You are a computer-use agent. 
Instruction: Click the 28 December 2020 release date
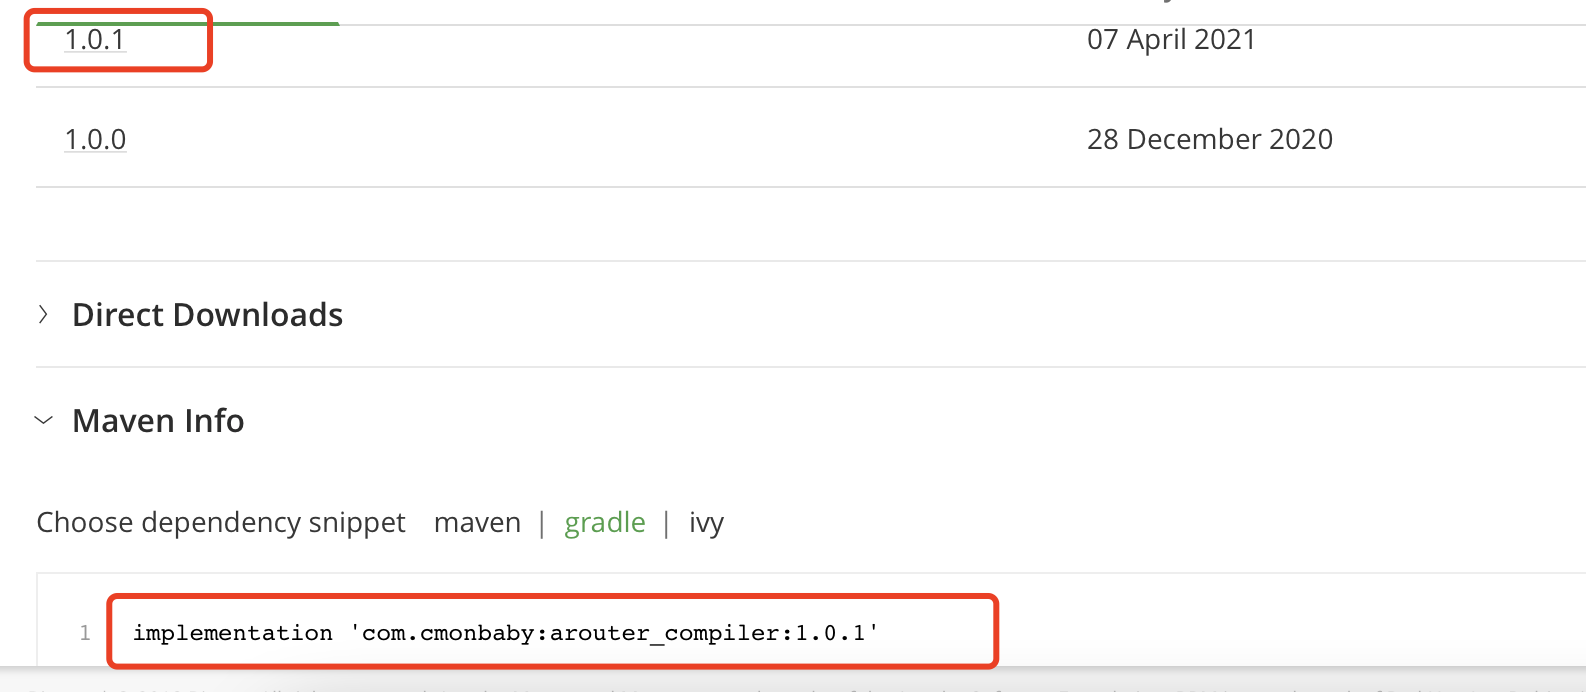point(1210,139)
